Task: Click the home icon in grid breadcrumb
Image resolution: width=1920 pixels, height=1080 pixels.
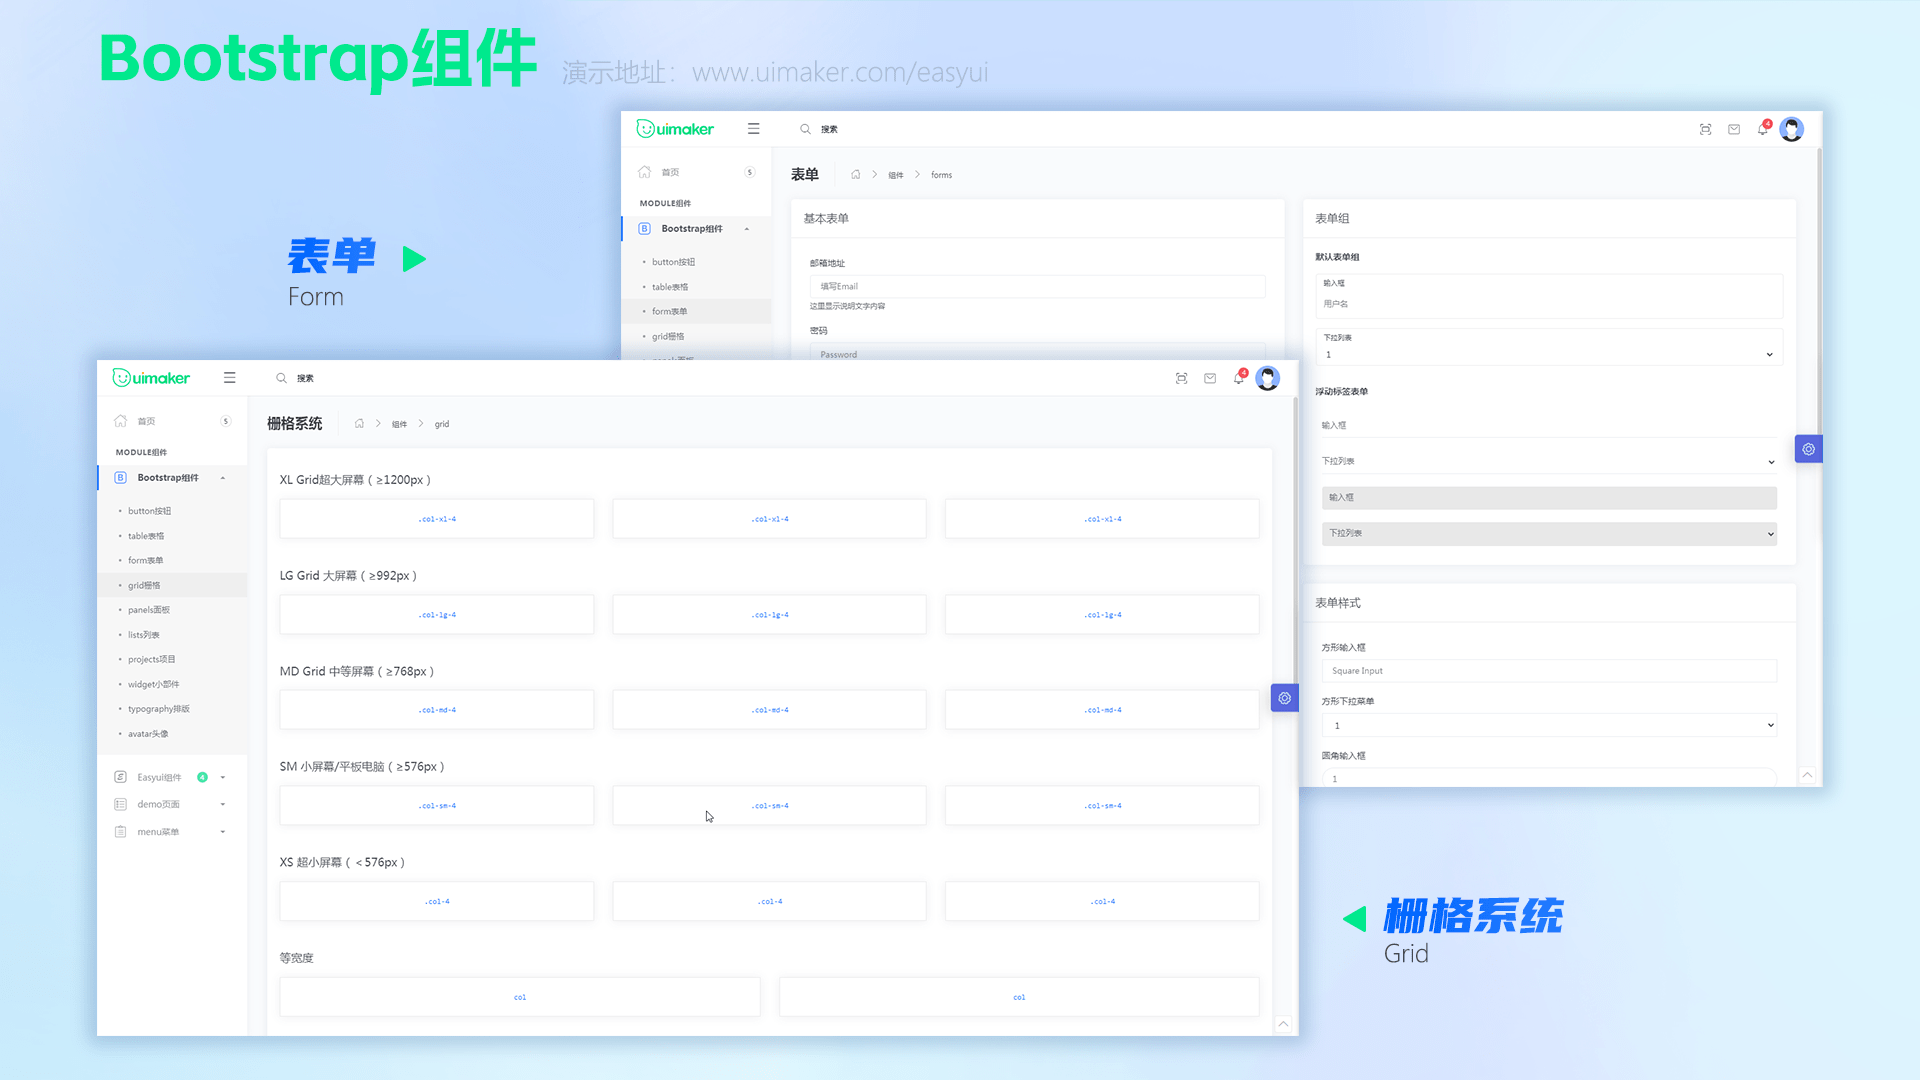Action: coord(359,424)
